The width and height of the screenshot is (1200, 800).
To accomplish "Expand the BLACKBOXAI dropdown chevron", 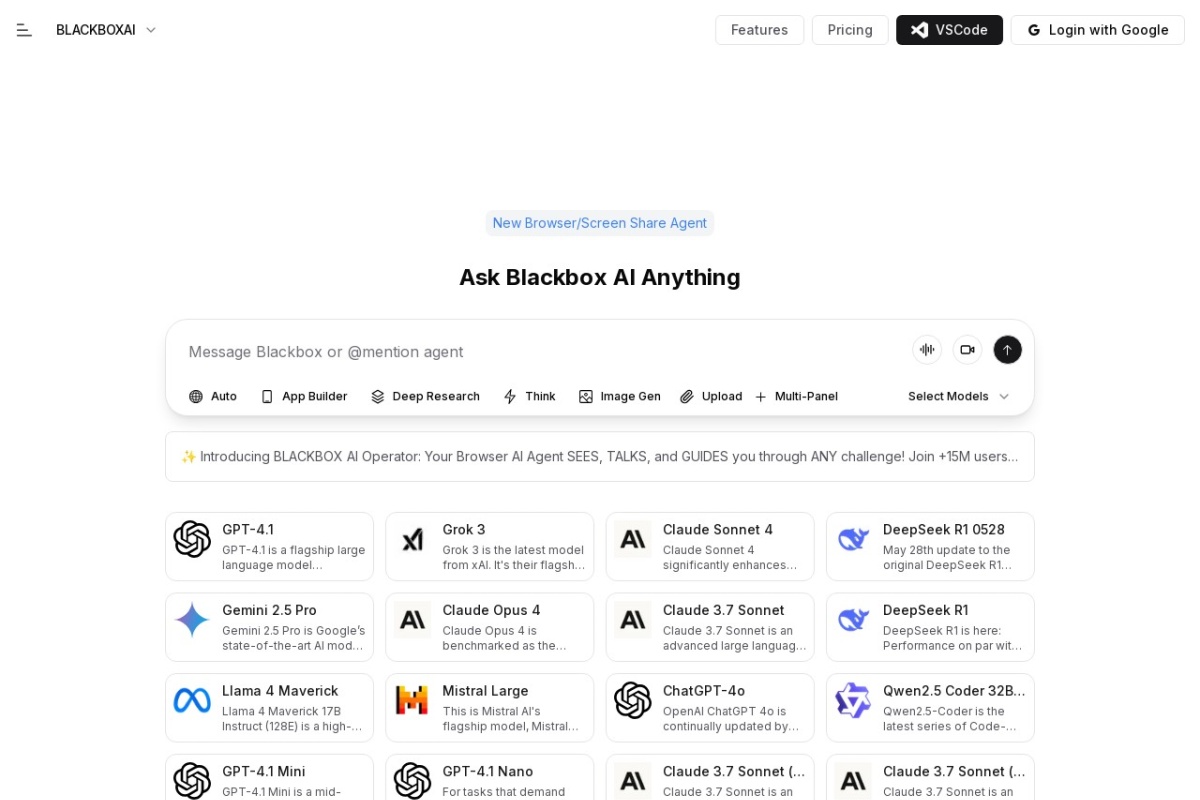I will click(x=151, y=30).
